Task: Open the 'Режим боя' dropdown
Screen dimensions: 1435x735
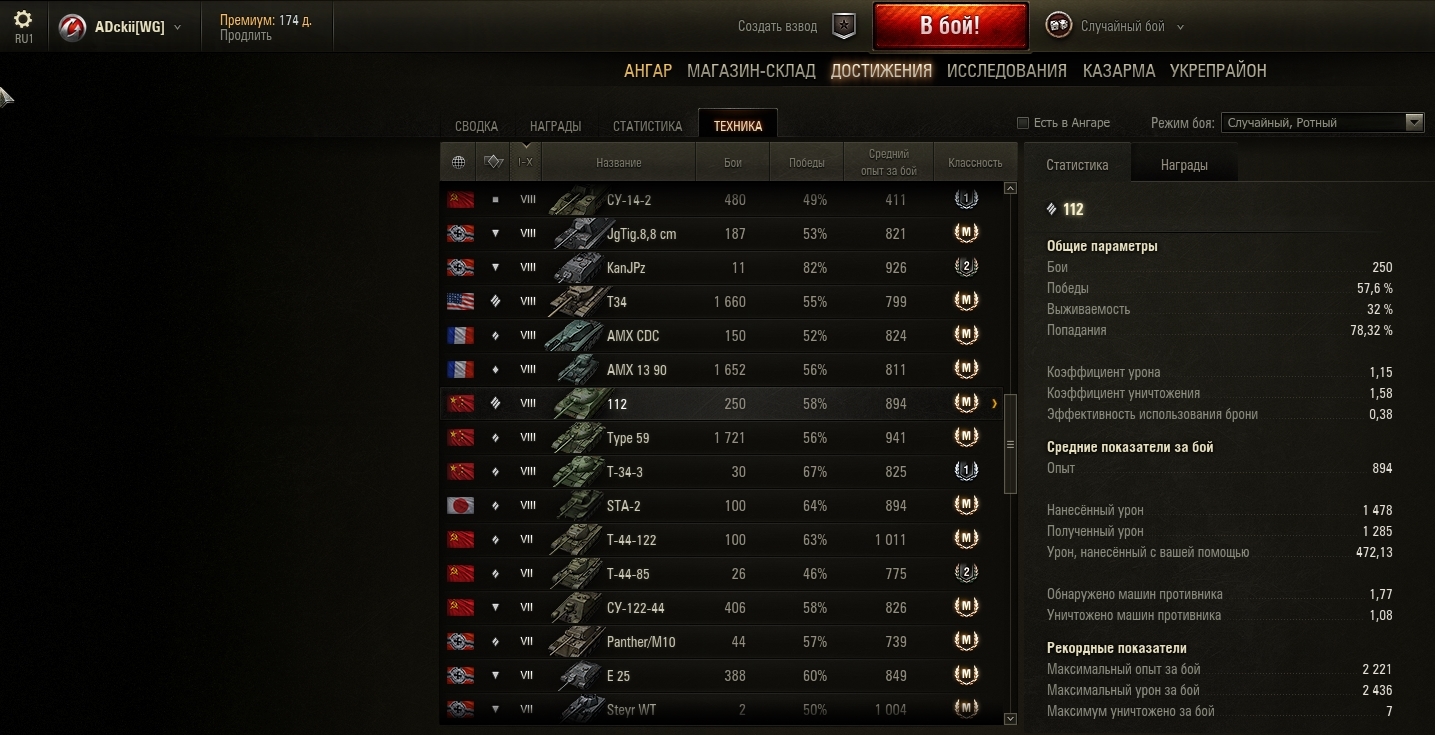Action: (1322, 123)
